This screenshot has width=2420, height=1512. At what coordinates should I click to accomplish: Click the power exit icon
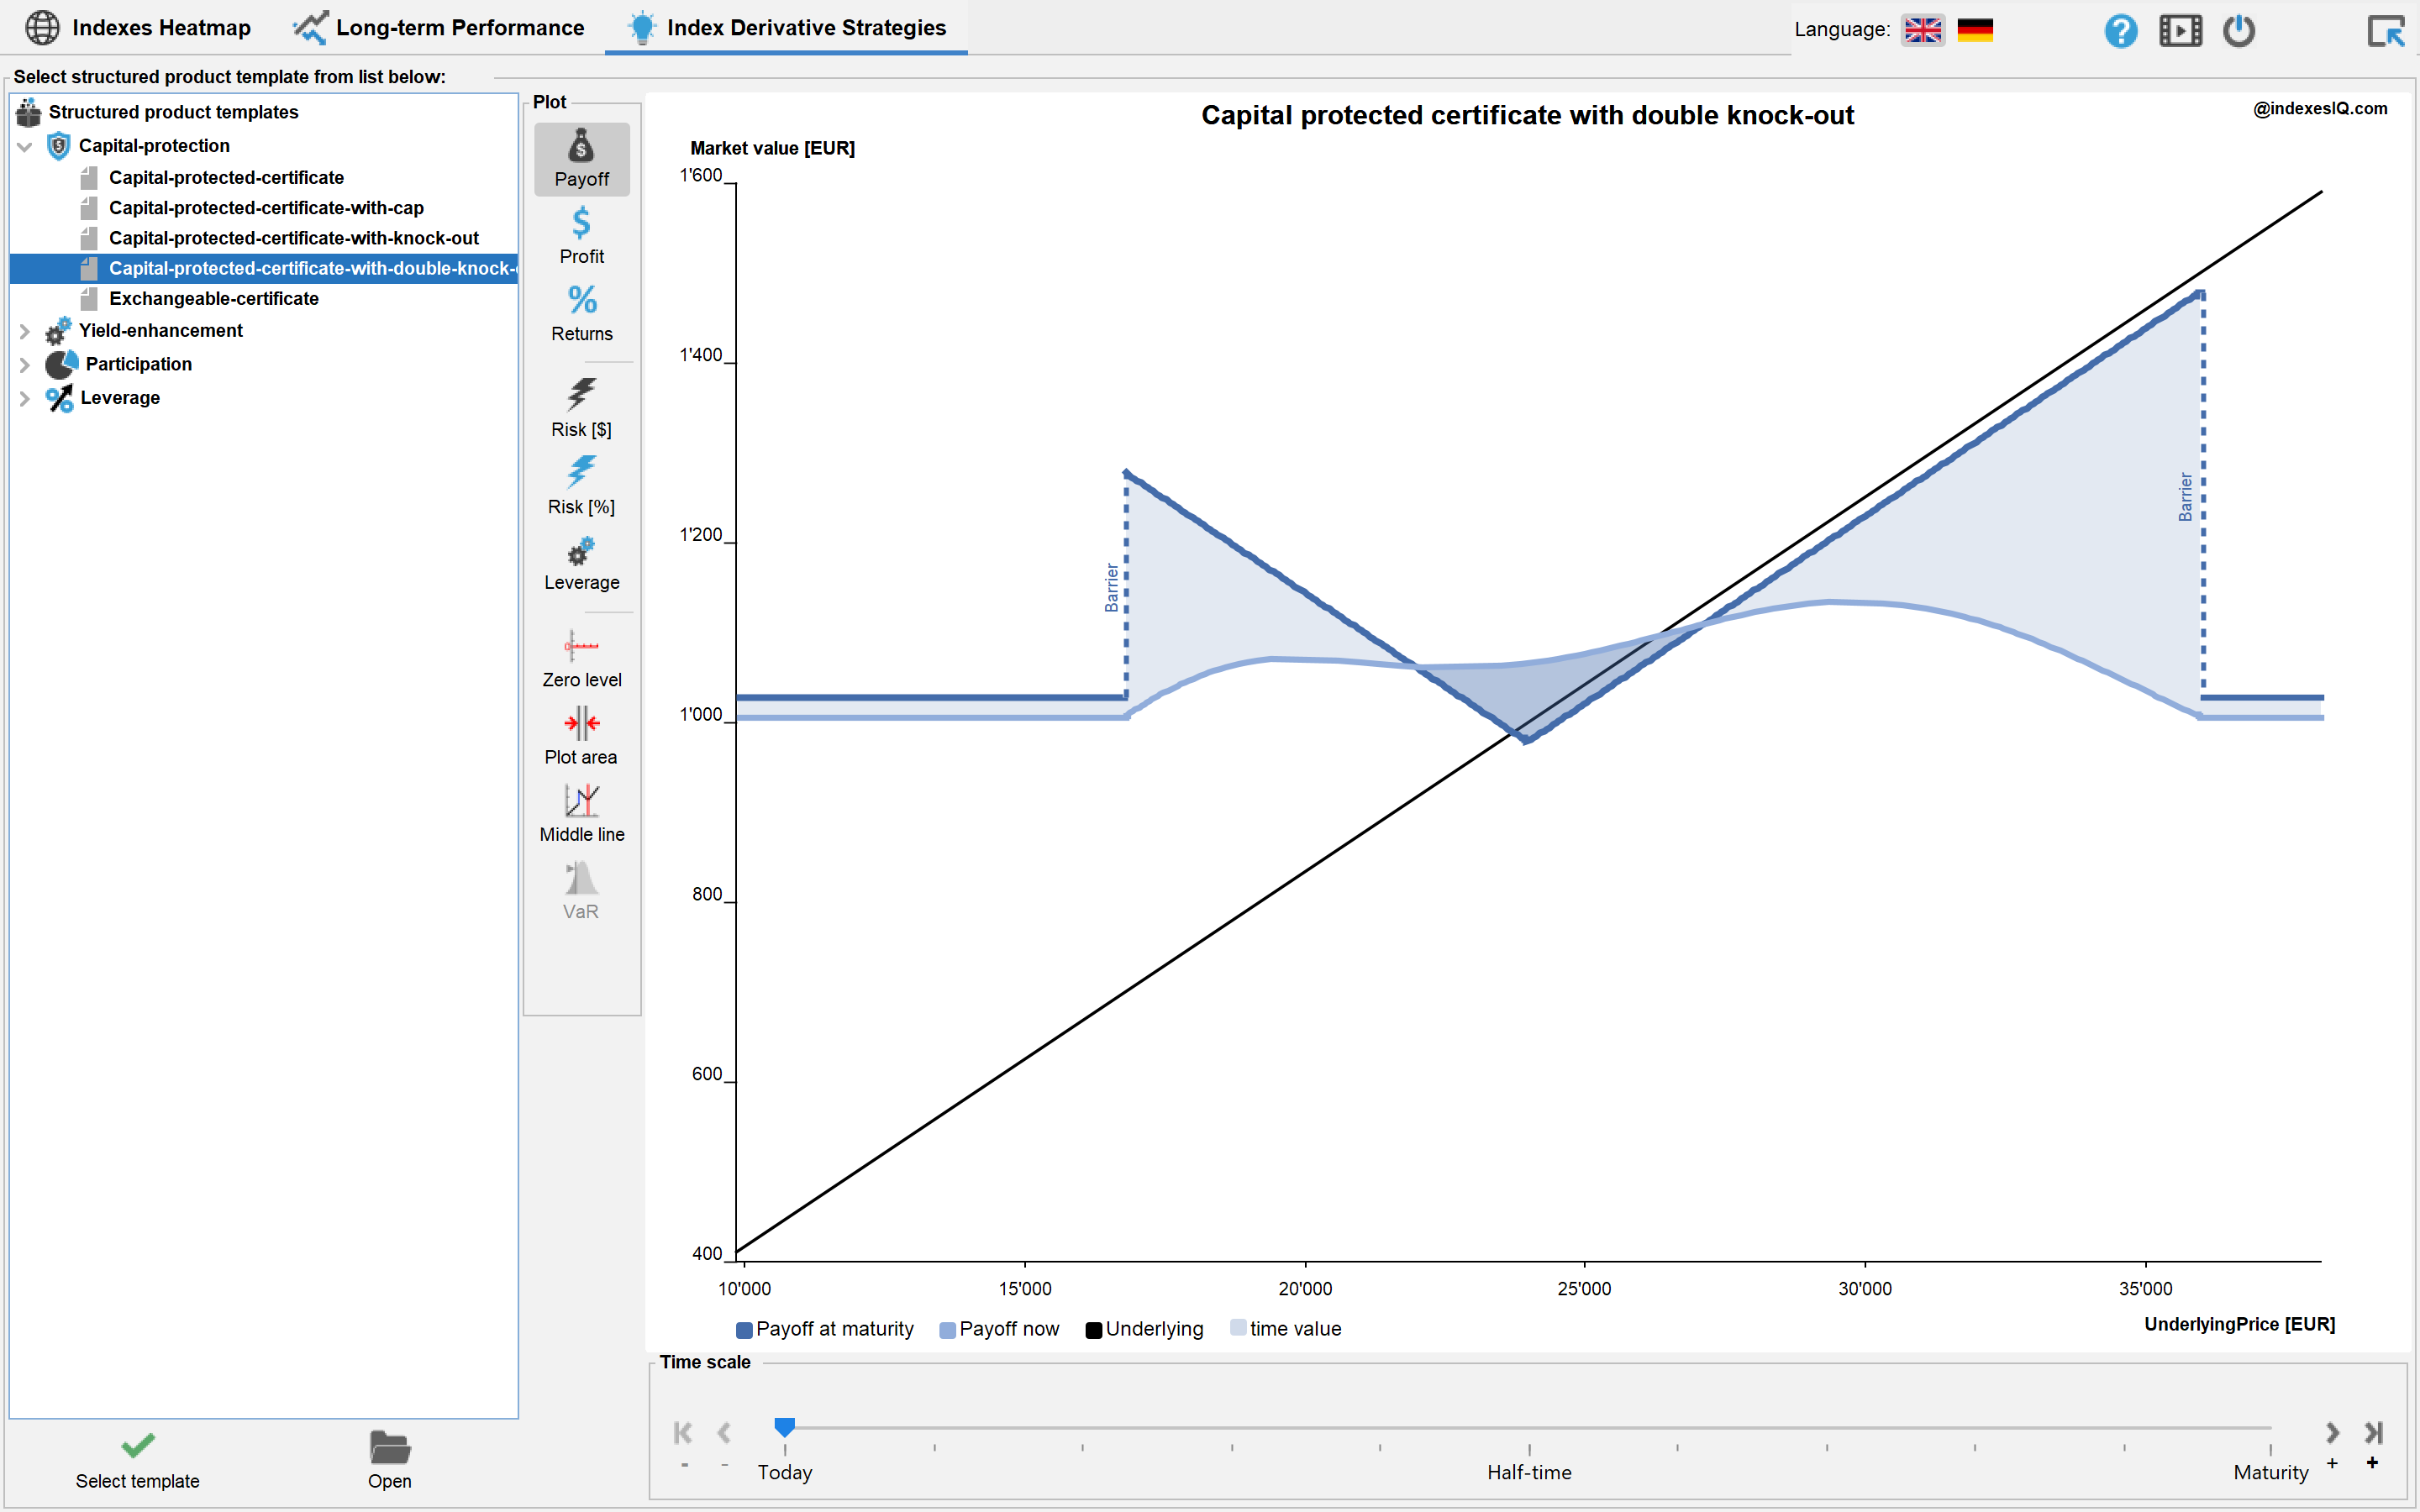point(2239,30)
